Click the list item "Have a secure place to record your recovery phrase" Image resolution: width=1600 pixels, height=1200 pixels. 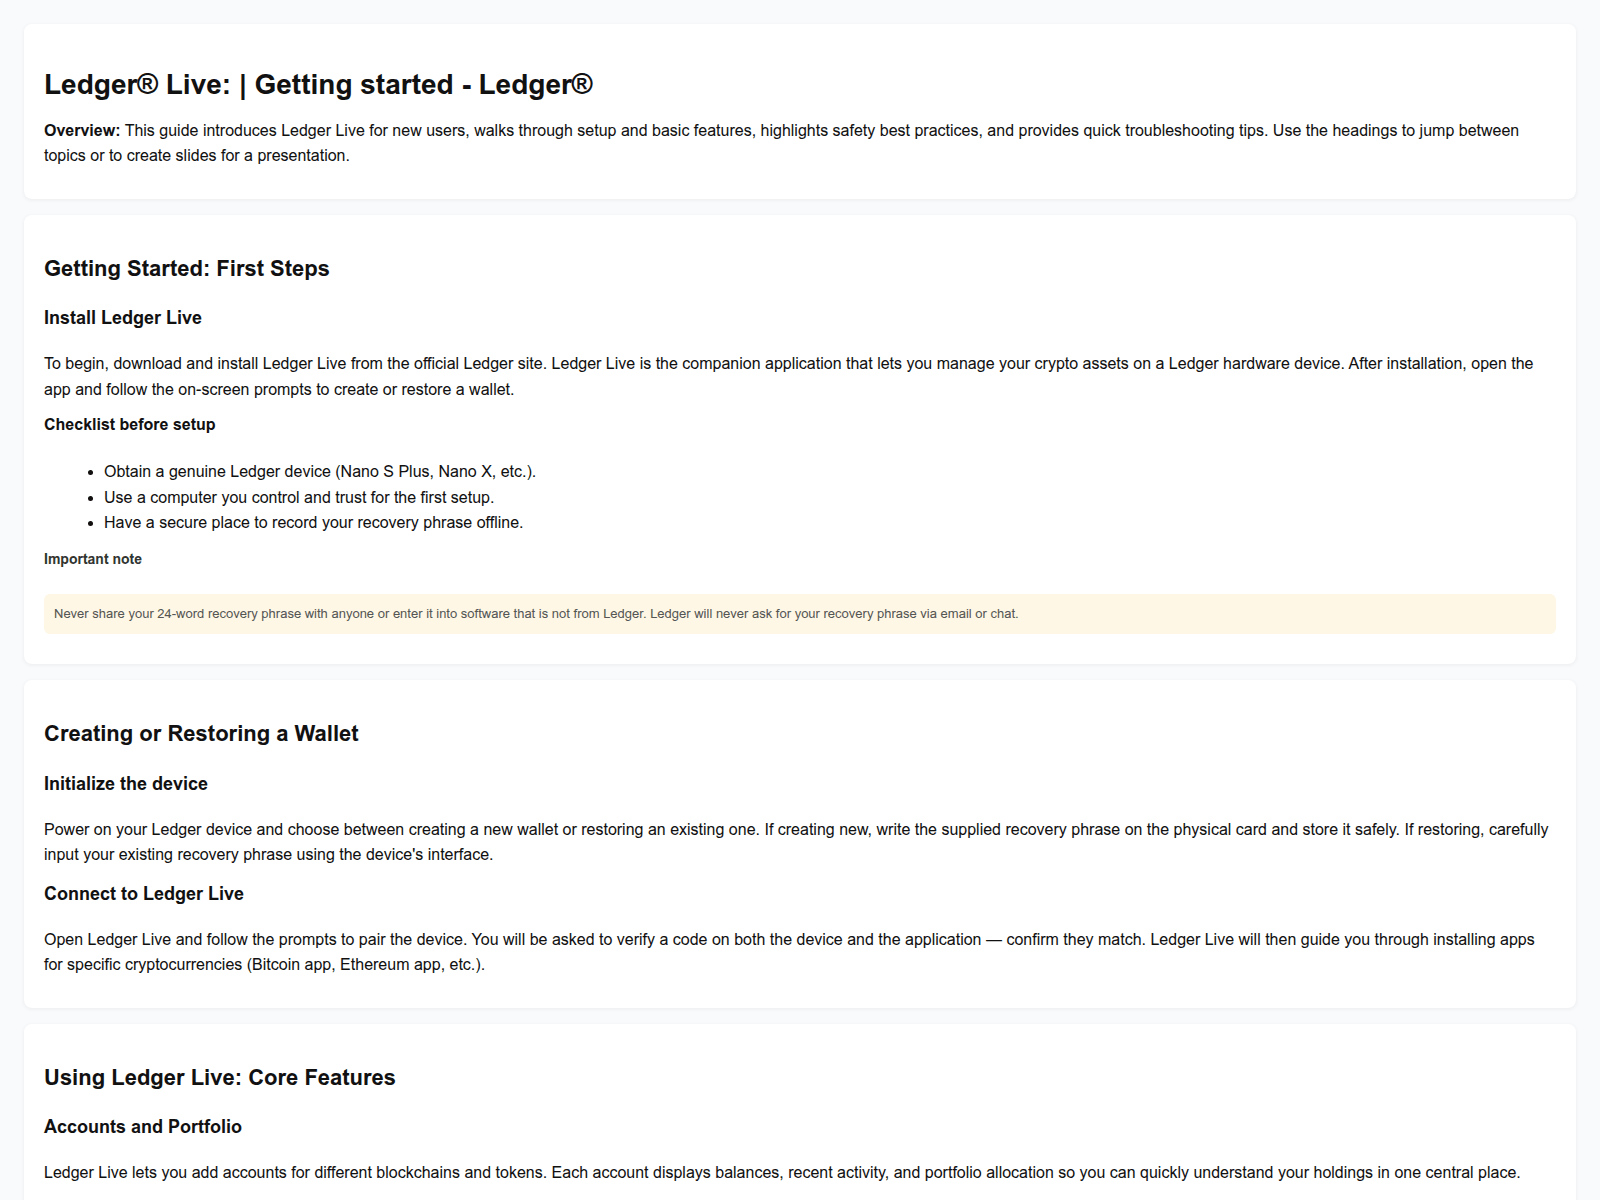click(313, 522)
